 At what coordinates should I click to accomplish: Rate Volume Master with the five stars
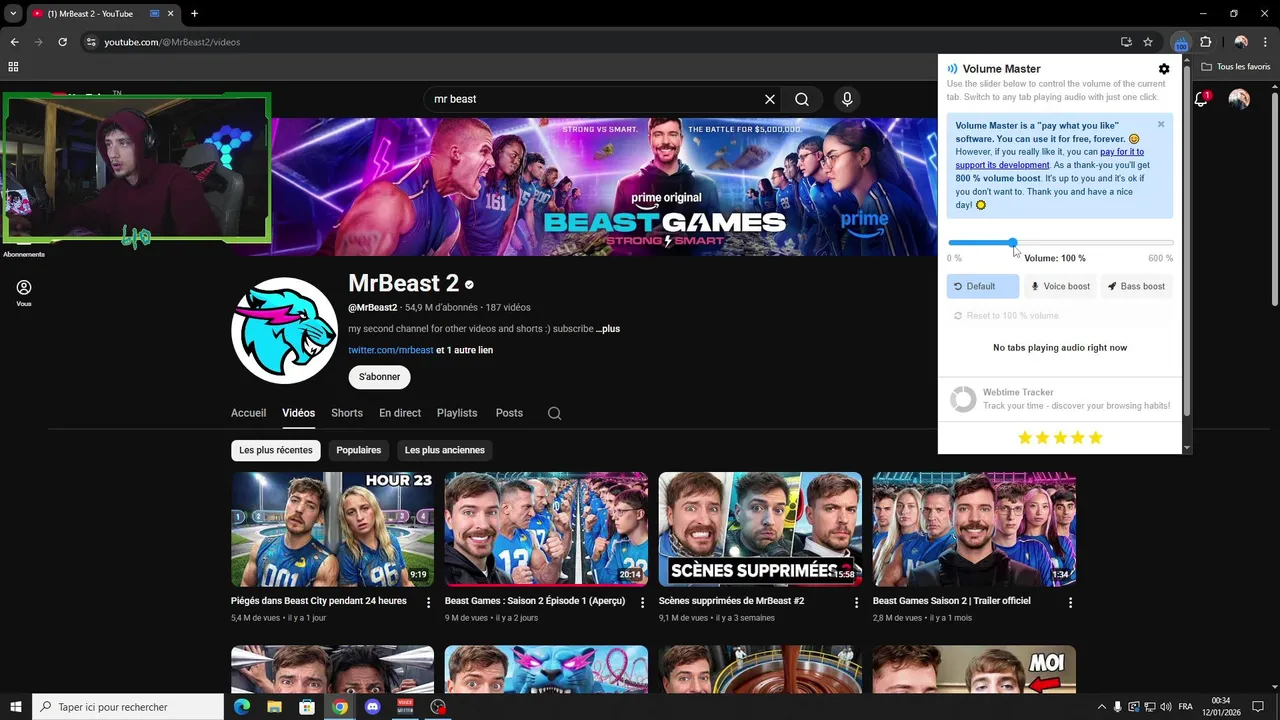pos(1060,438)
